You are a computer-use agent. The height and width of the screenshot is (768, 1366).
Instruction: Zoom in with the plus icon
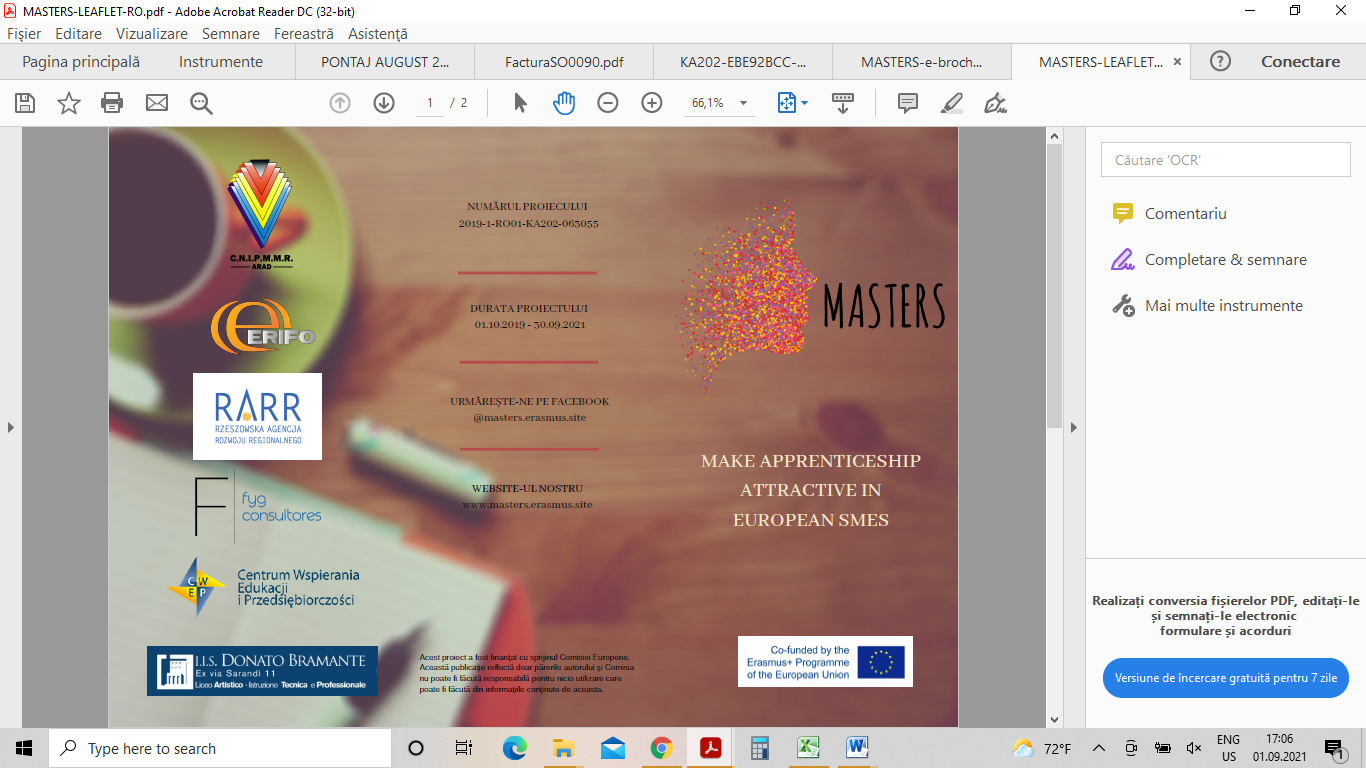click(x=652, y=103)
